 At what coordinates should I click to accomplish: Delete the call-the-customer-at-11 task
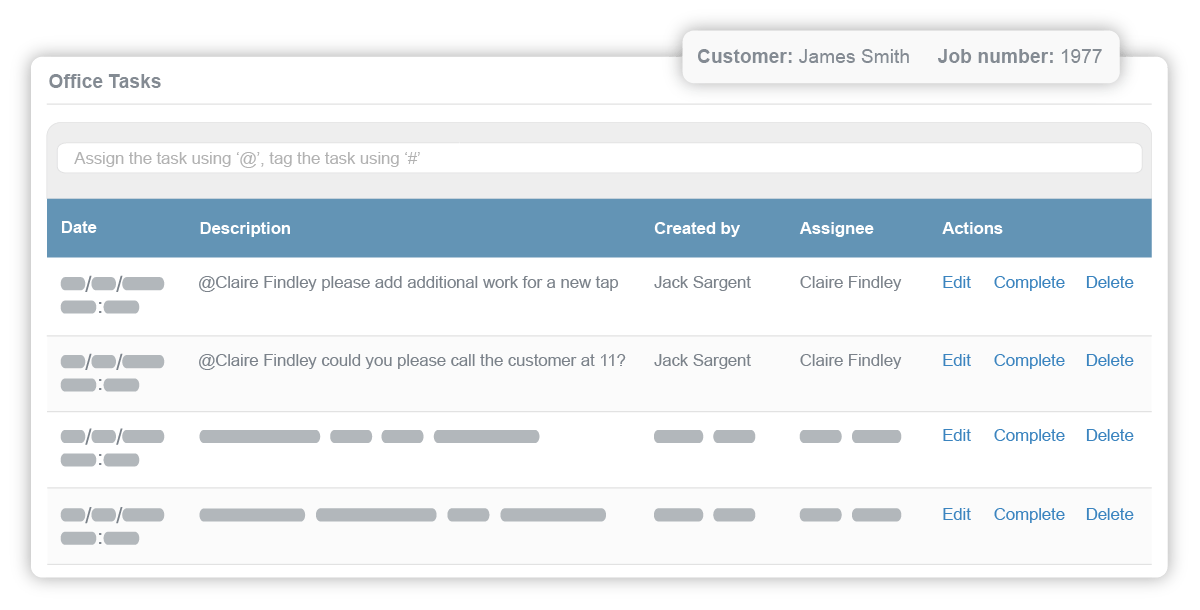(1109, 360)
